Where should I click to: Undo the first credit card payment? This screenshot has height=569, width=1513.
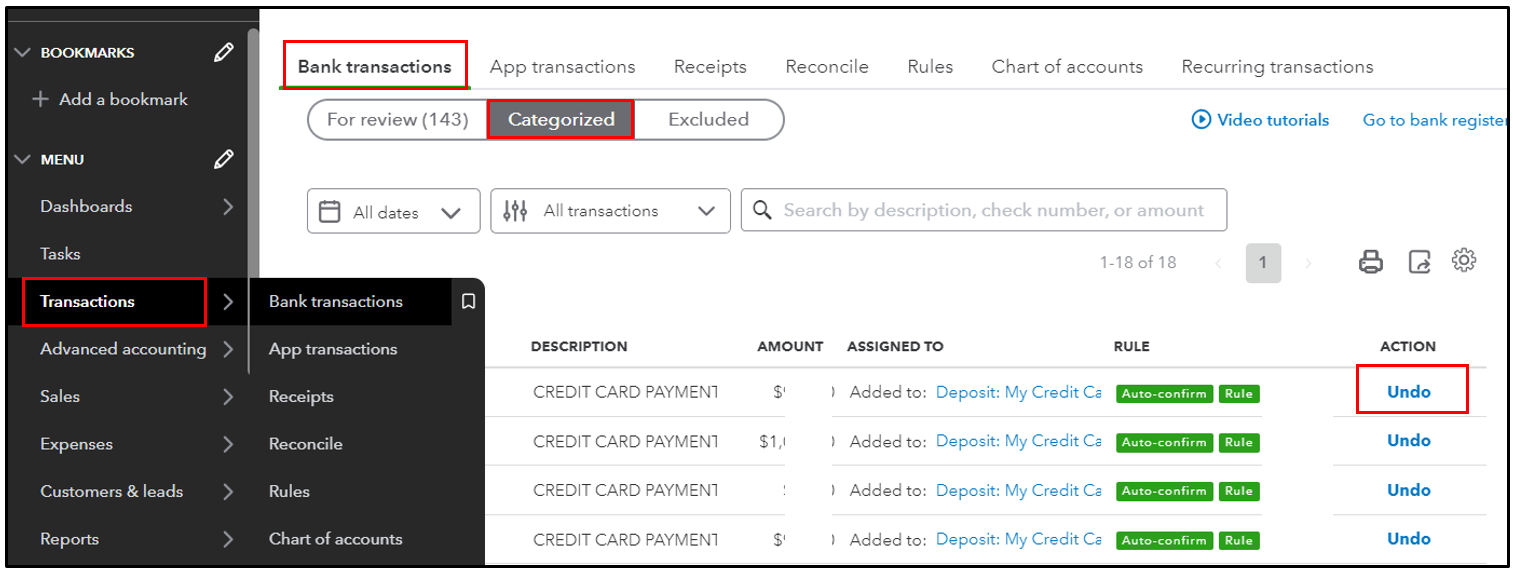[1408, 392]
